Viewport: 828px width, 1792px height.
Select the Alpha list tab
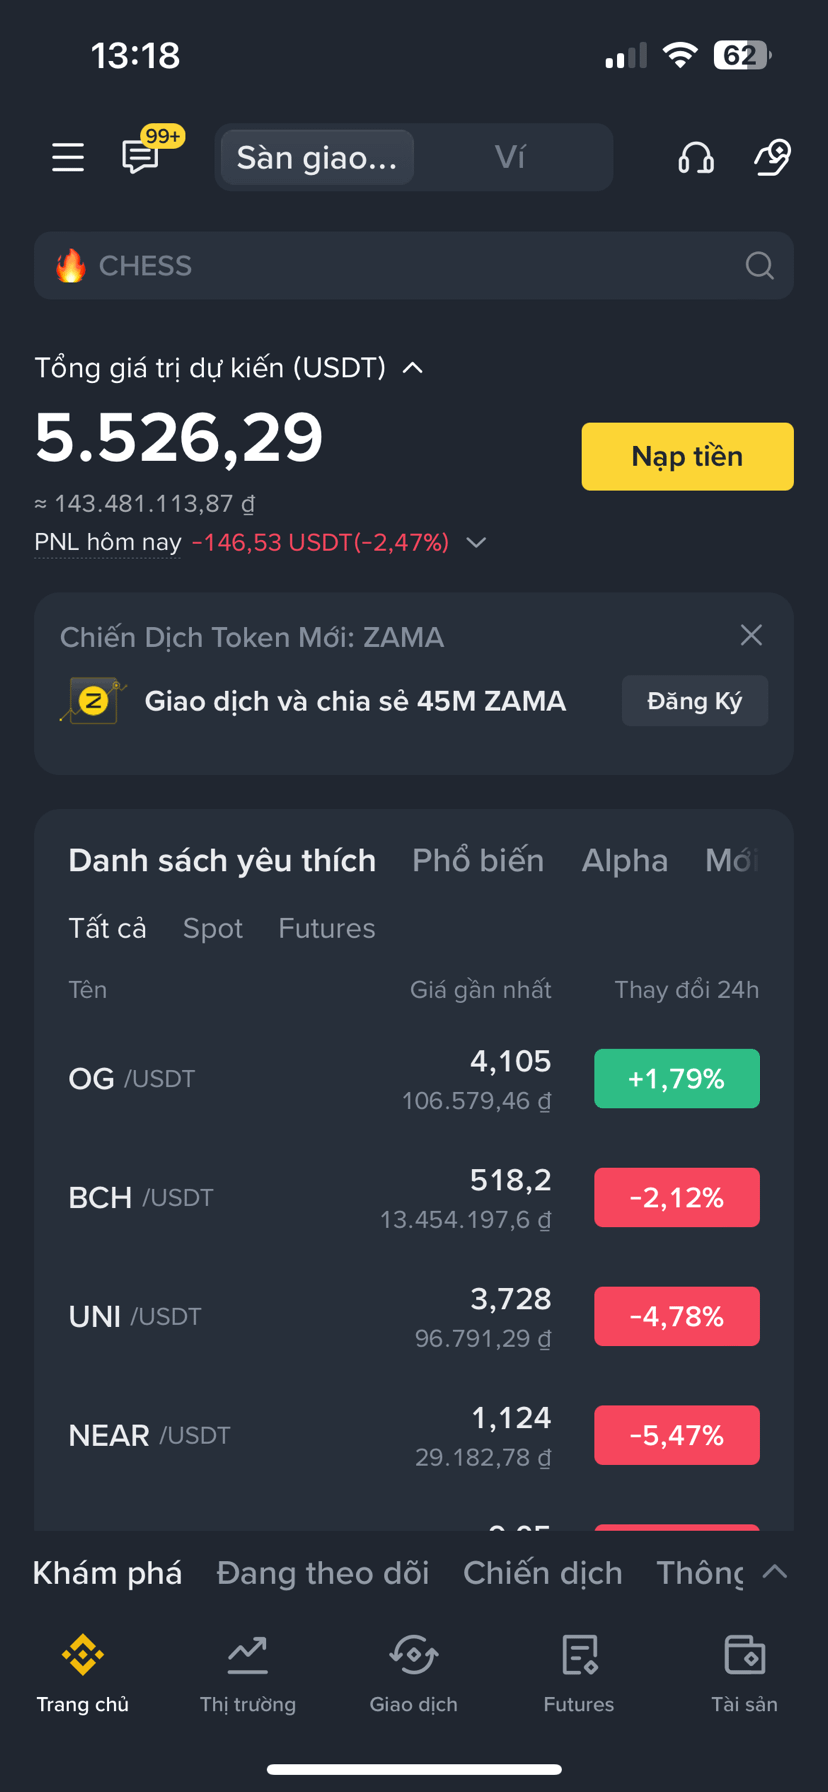[x=625, y=860]
